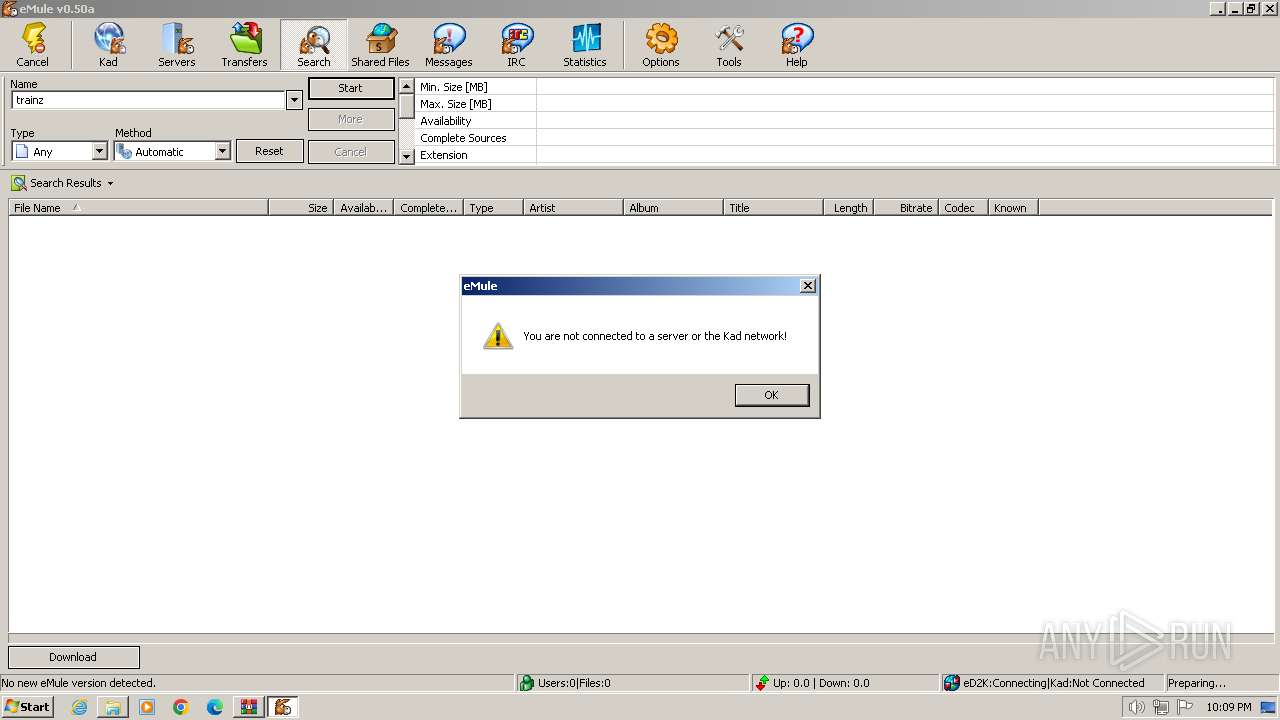
Task: Open the Transfers page
Action: (244, 45)
